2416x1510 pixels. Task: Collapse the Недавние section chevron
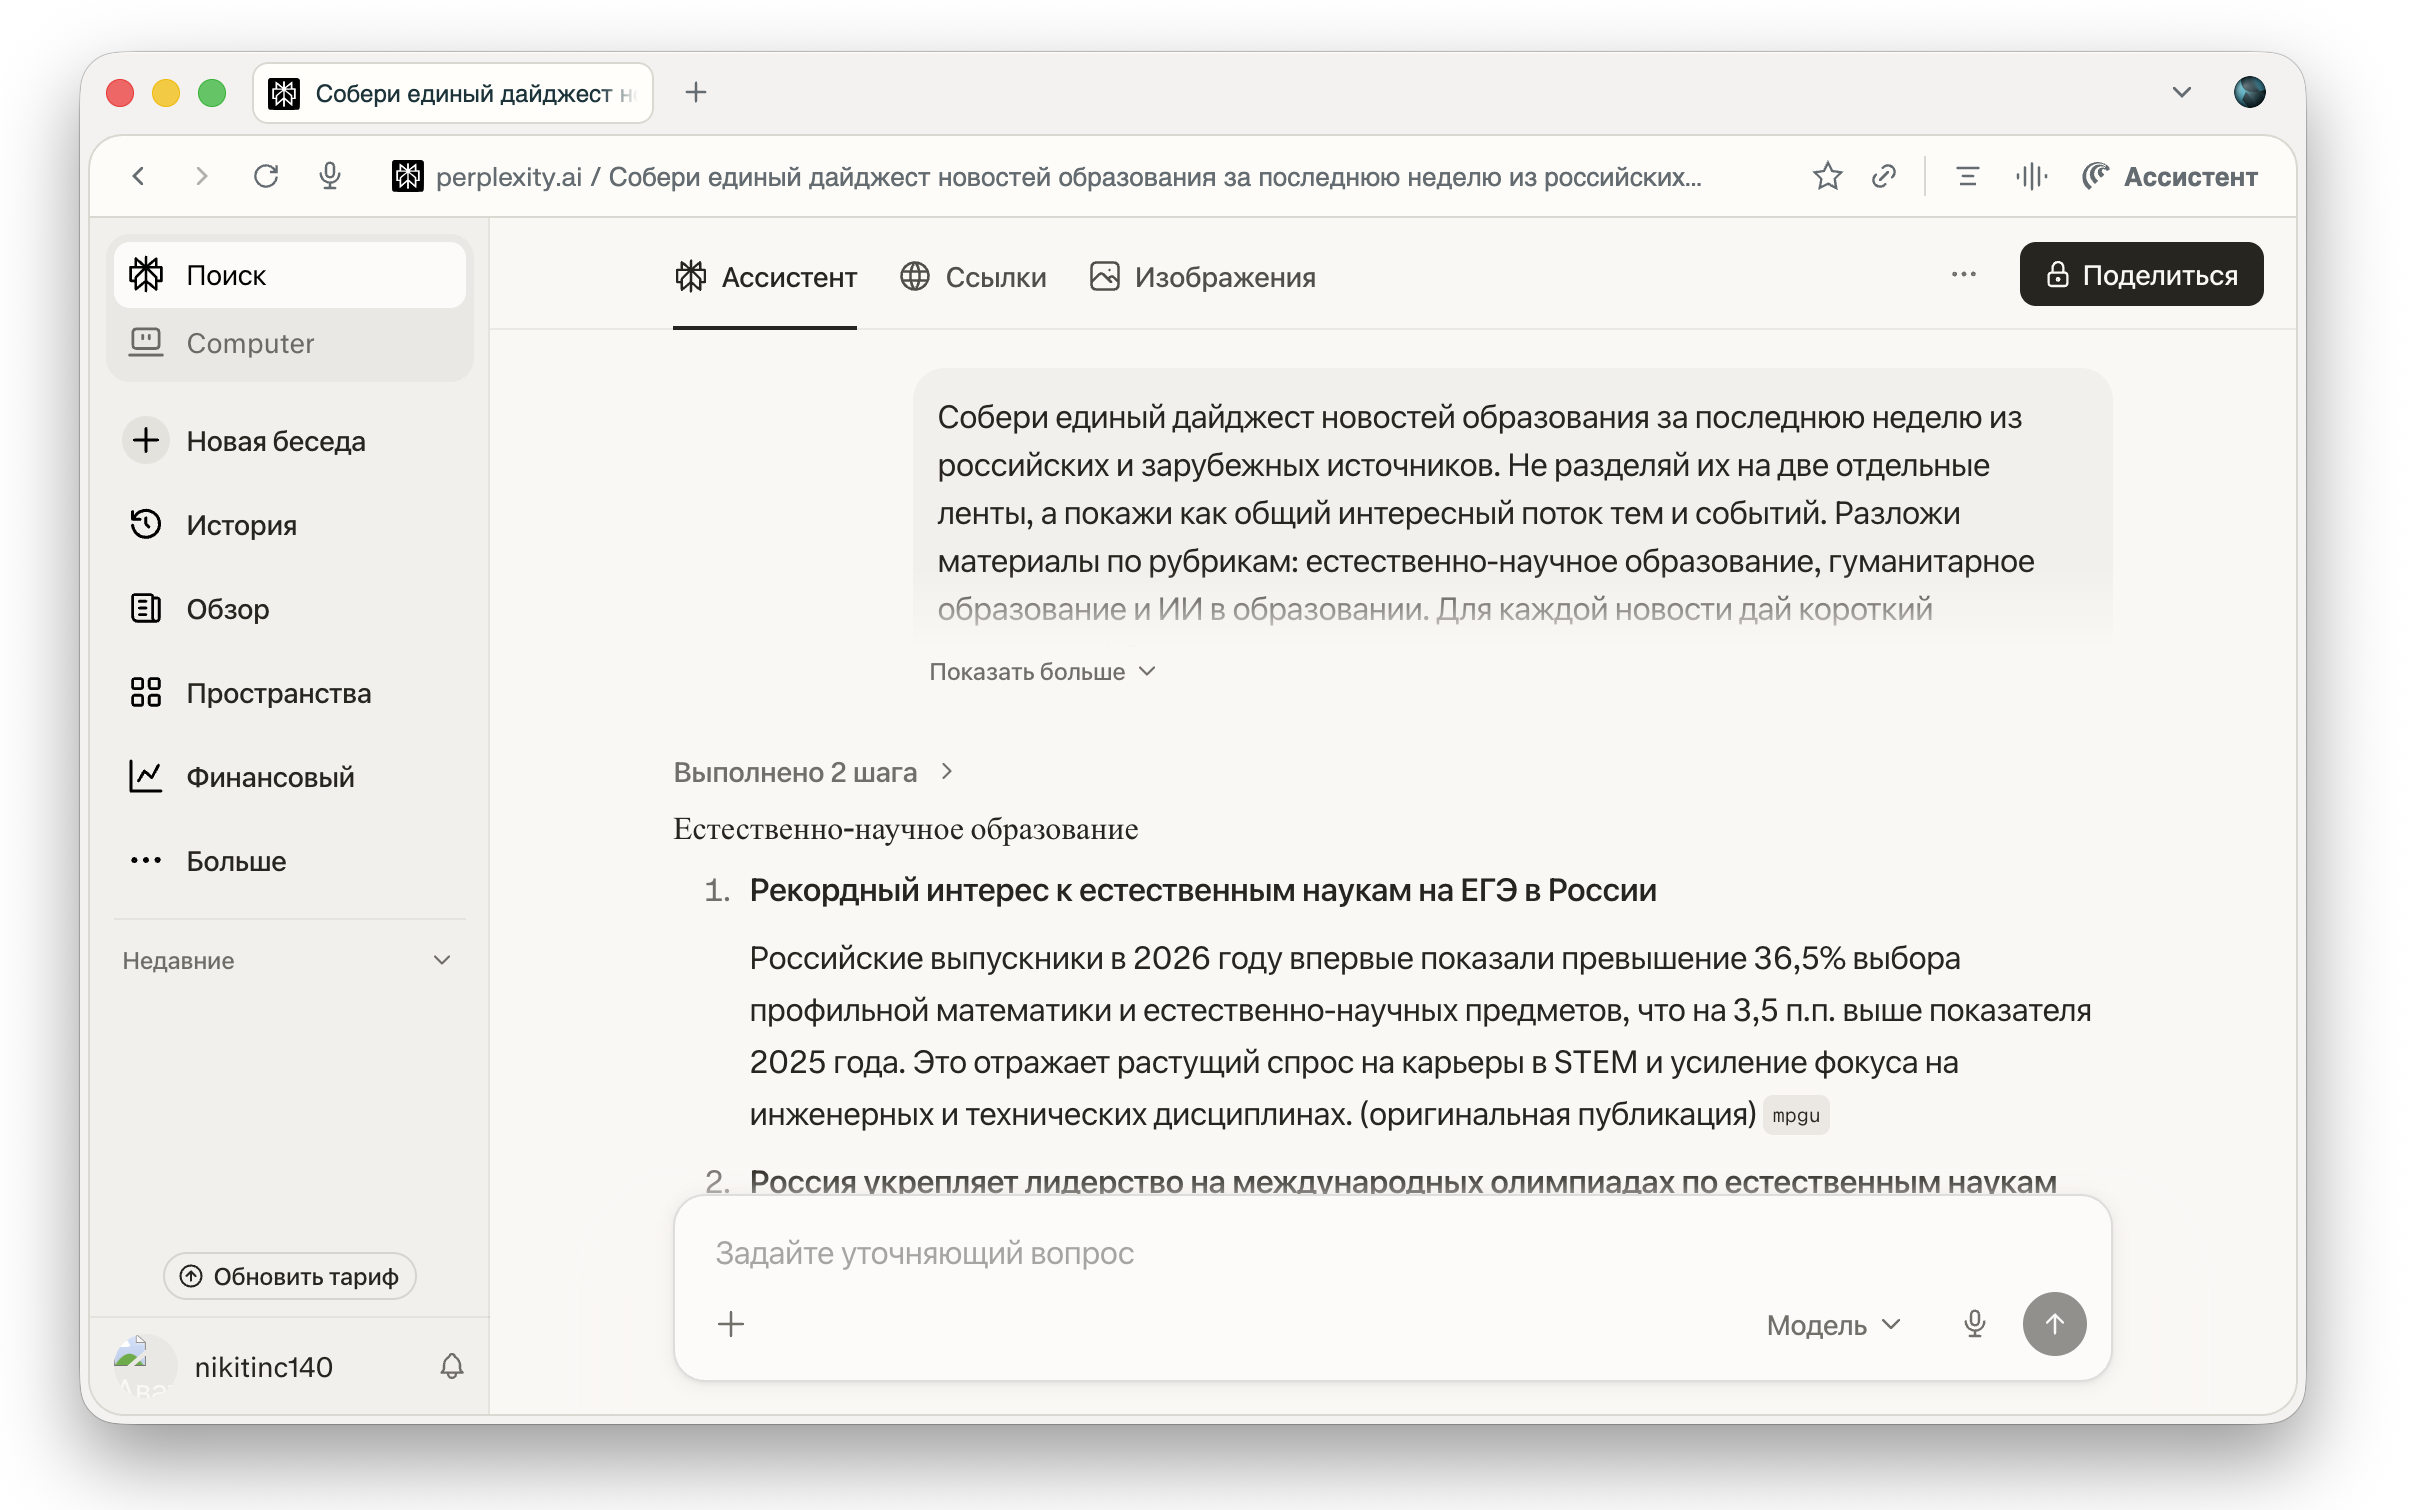[442, 960]
